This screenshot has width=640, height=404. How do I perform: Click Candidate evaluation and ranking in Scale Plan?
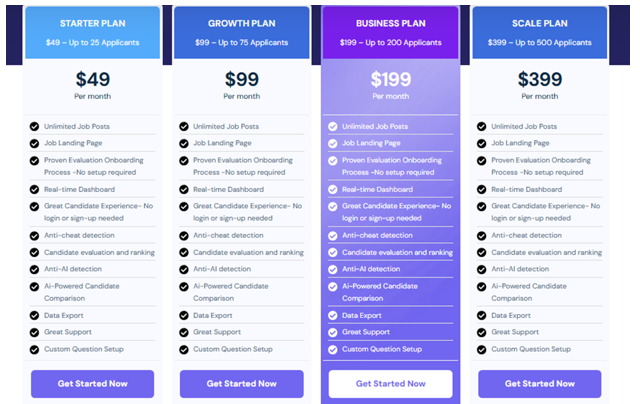pos(547,253)
